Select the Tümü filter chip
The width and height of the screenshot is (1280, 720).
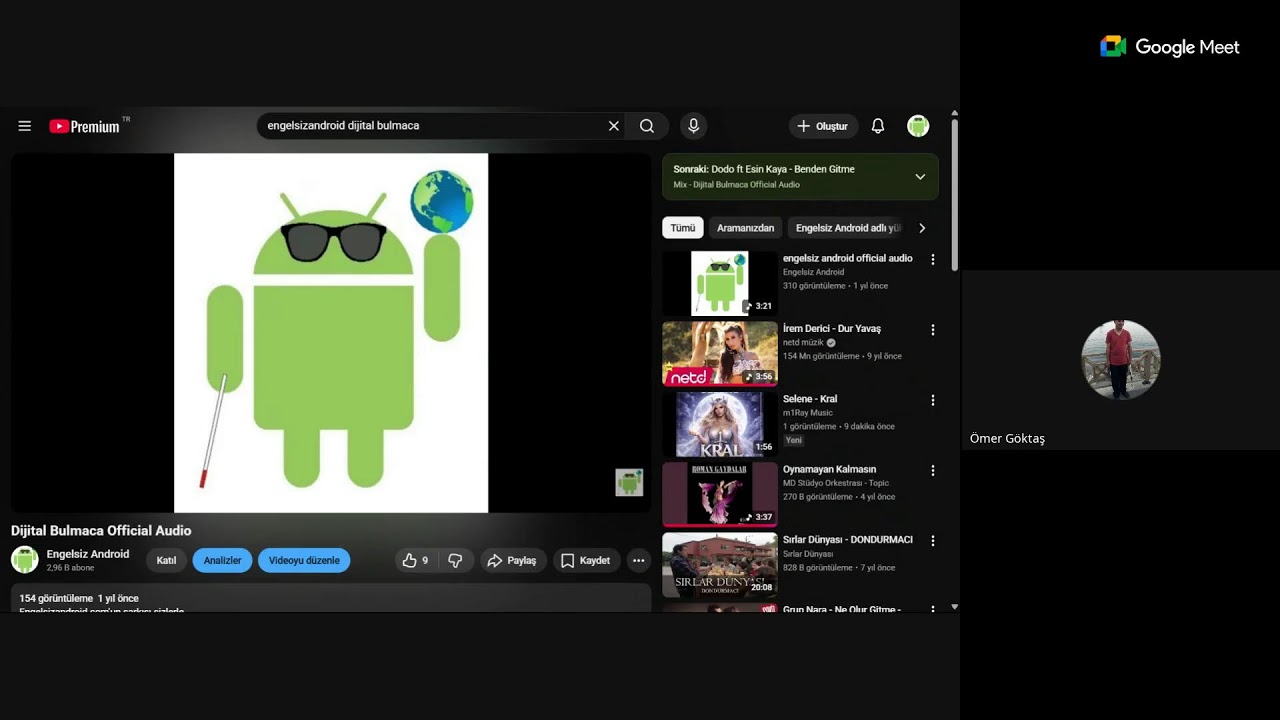[x=683, y=228]
